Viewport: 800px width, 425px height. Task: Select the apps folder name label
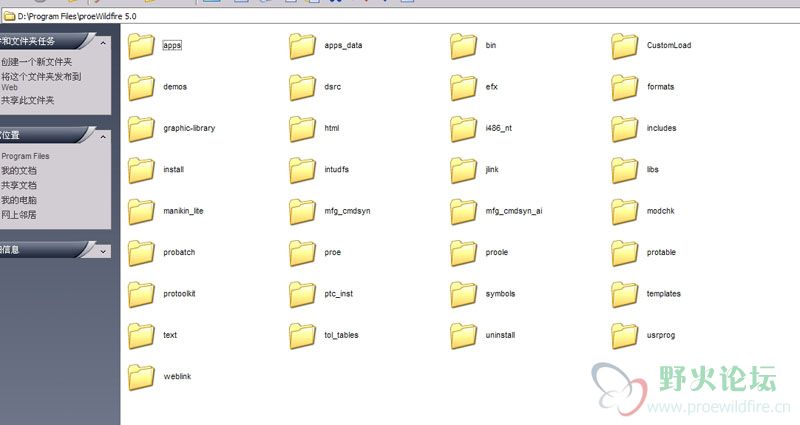172,45
